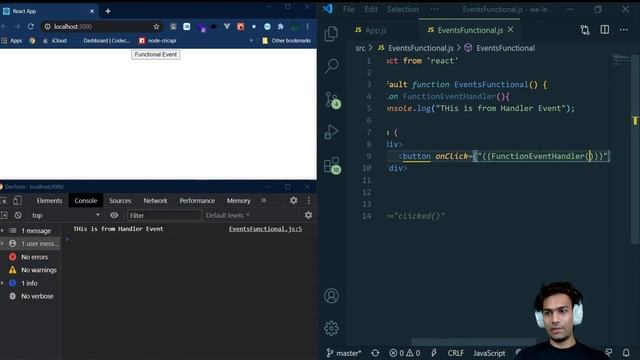Change the CRLF line ending setting

(456, 353)
